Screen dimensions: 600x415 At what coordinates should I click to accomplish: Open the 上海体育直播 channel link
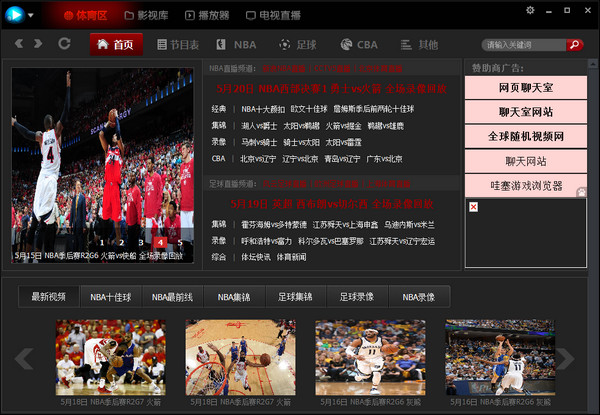click(x=388, y=184)
